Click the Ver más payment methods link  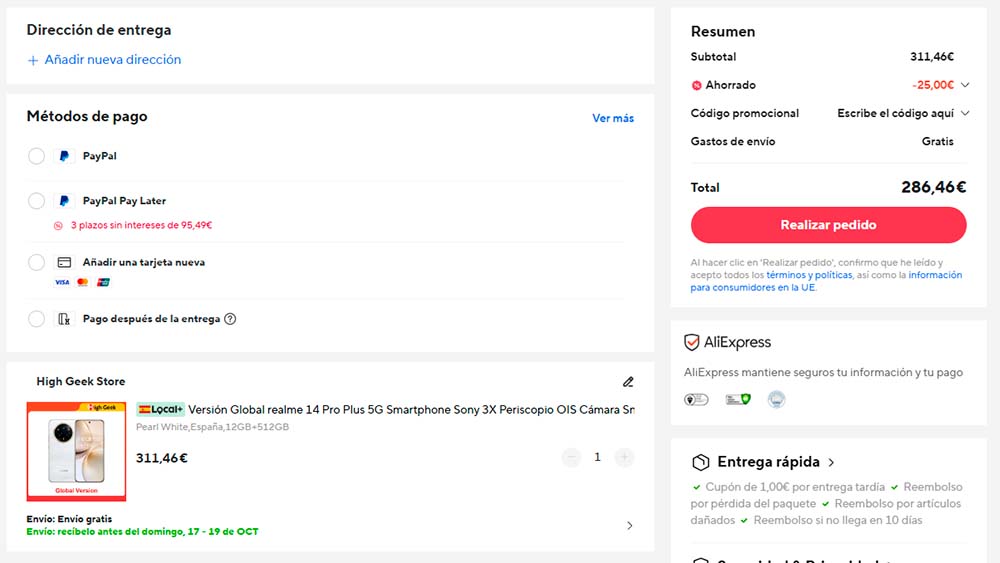pyautogui.click(x=612, y=118)
